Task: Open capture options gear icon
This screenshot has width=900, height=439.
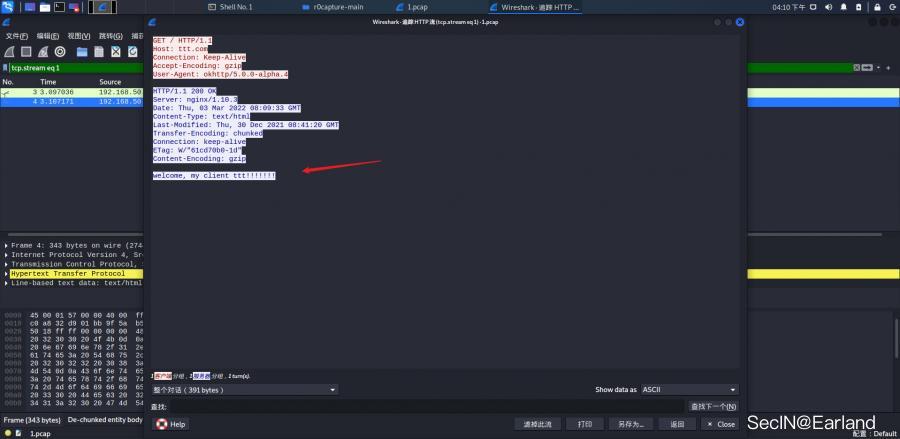Action: point(60,51)
